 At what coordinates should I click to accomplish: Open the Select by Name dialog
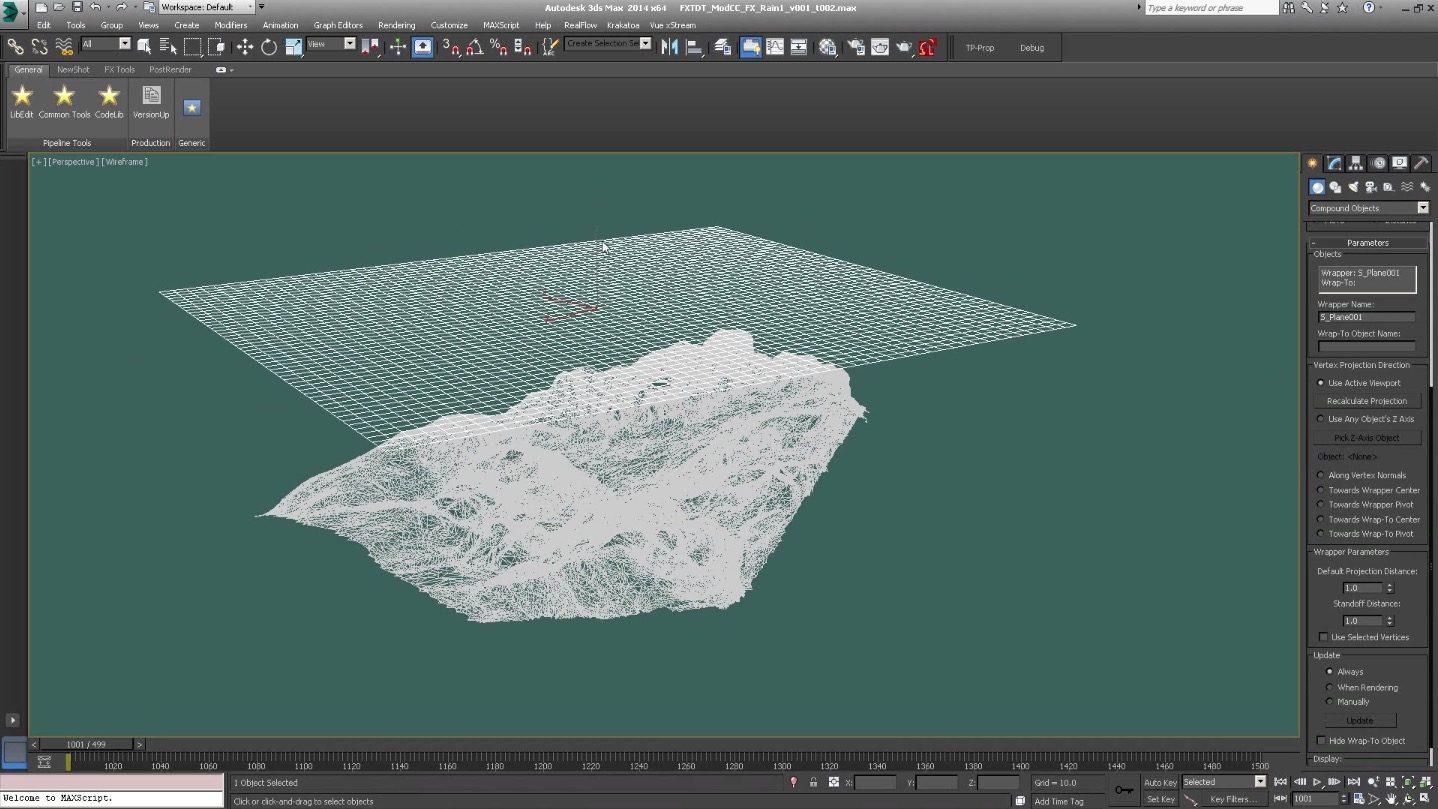[168, 46]
